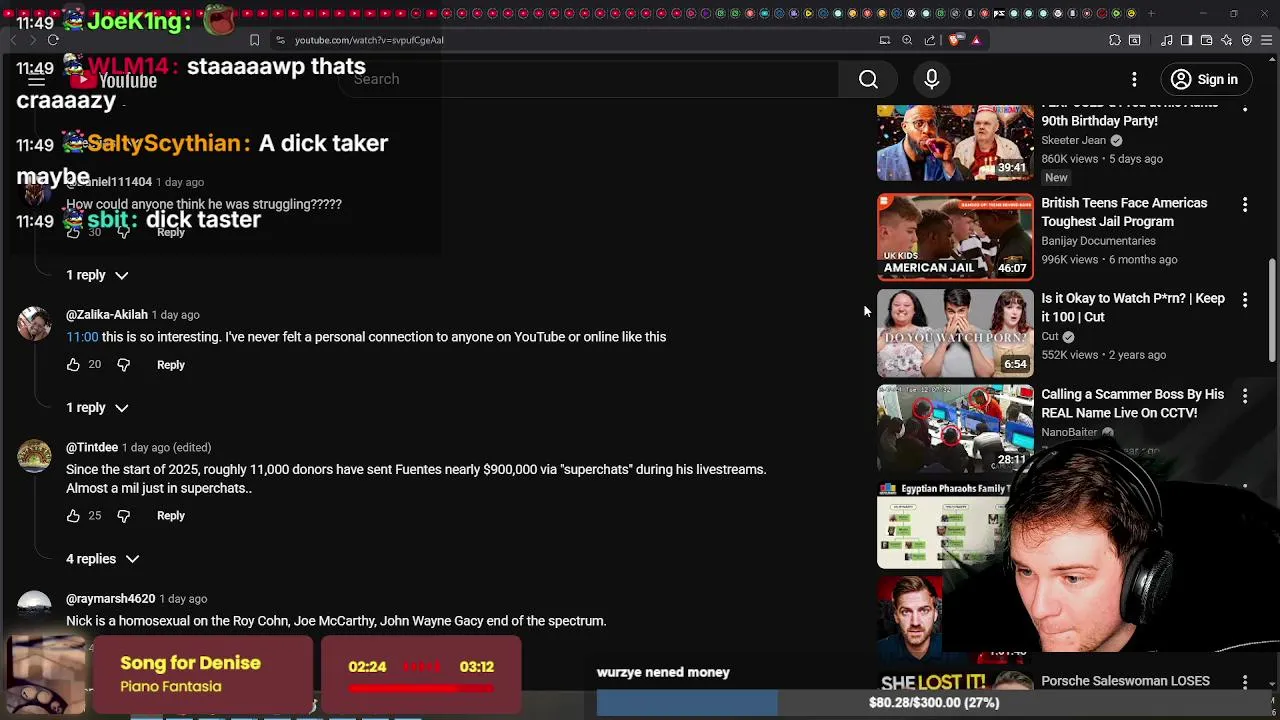The height and width of the screenshot is (720, 1280).
Task: Click YouTube search magnifier button
Action: [868, 79]
